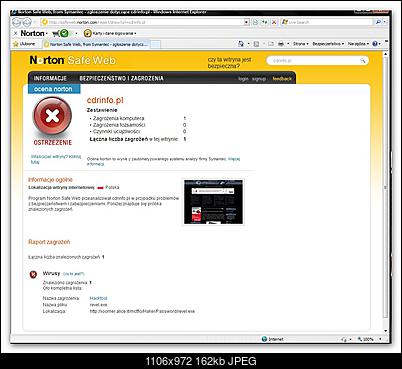Click the red virus icon beside Wirusy
This screenshot has height=369, width=402.
(x=33, y=275)
